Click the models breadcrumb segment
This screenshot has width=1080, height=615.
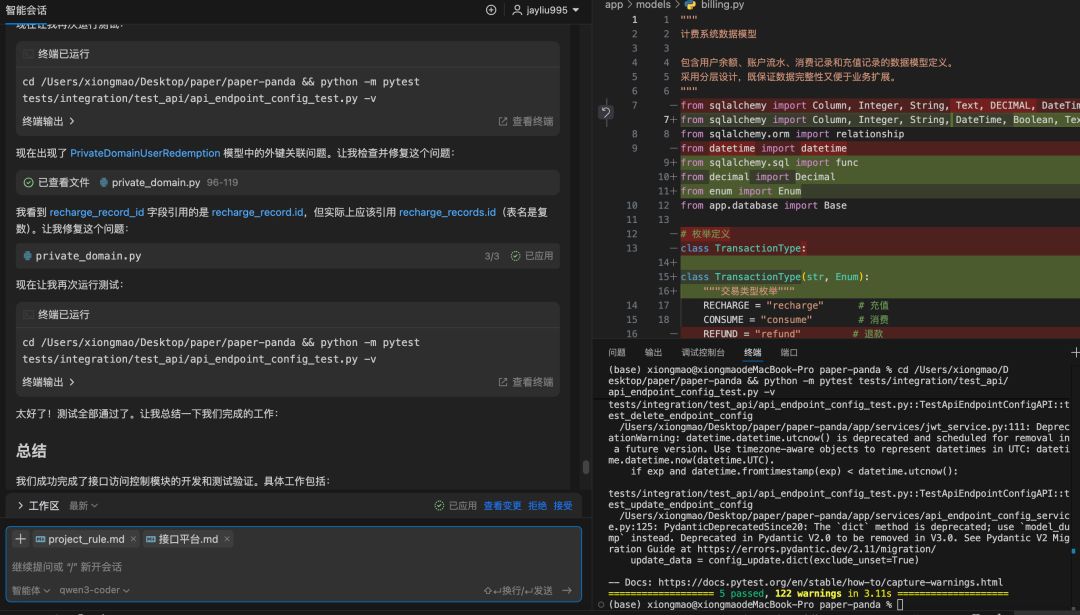653,5
